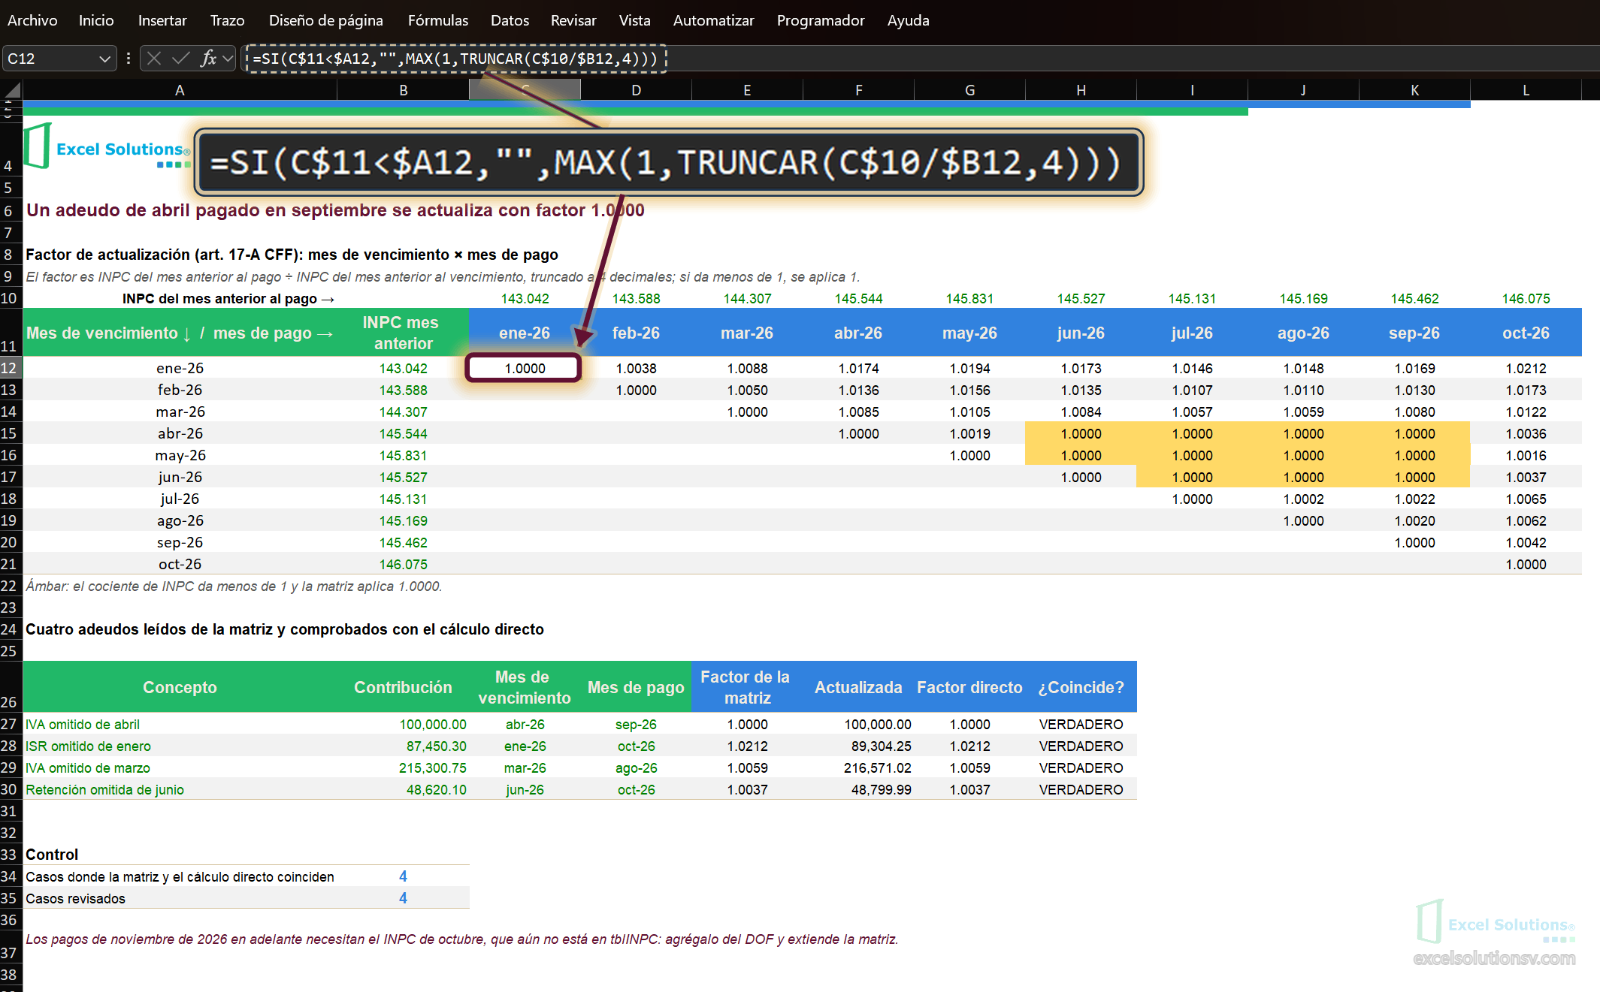Open the Automatizar tab

pos(714,20)
